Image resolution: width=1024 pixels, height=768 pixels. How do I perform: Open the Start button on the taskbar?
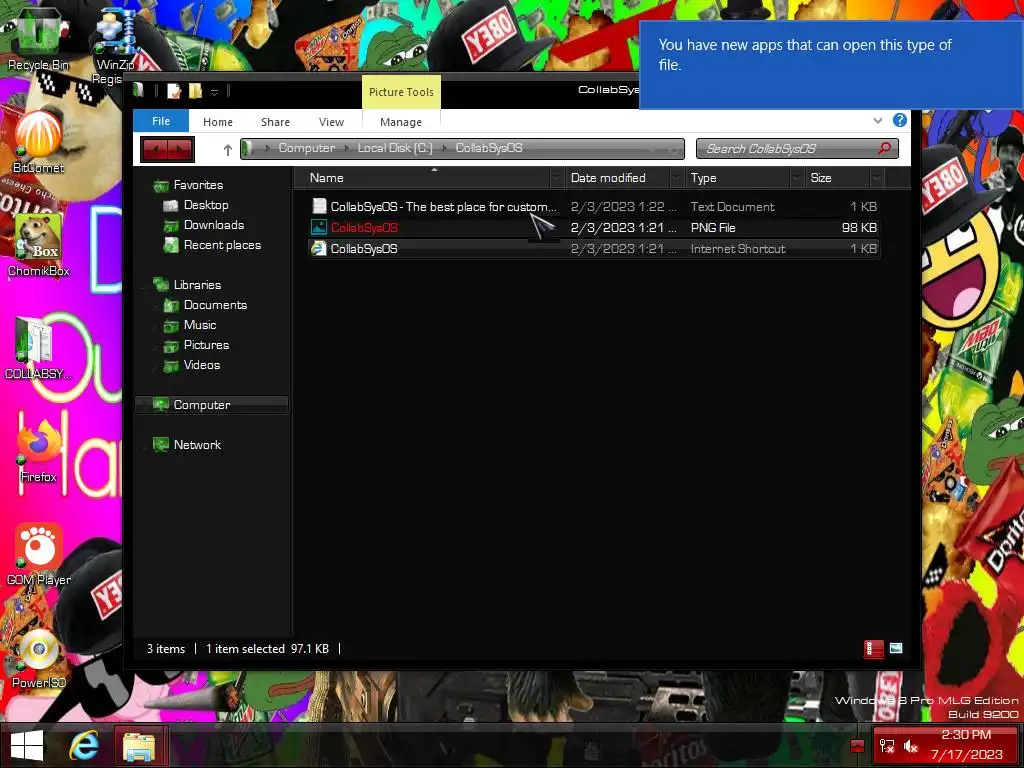tap(27, 745)
